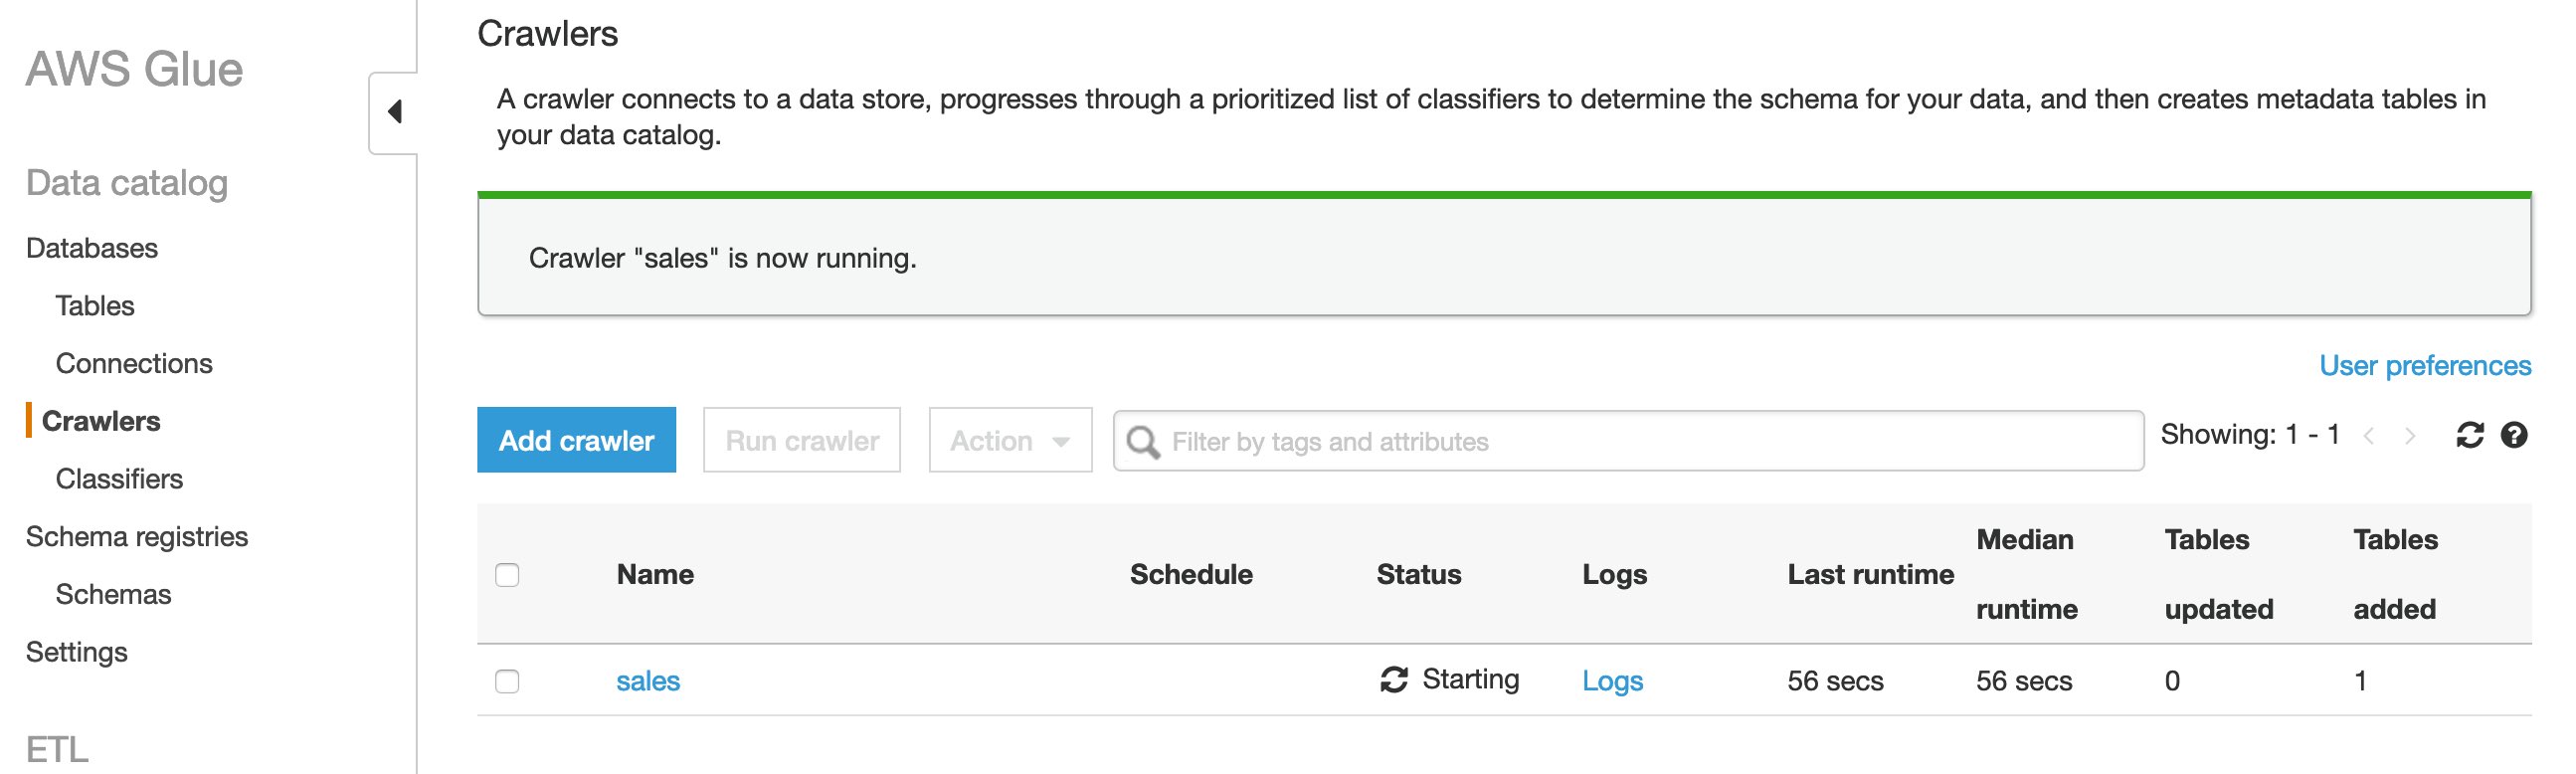Open User preferences
2576x774 pixels.
pyautogui.click(x=2425, y=365)
